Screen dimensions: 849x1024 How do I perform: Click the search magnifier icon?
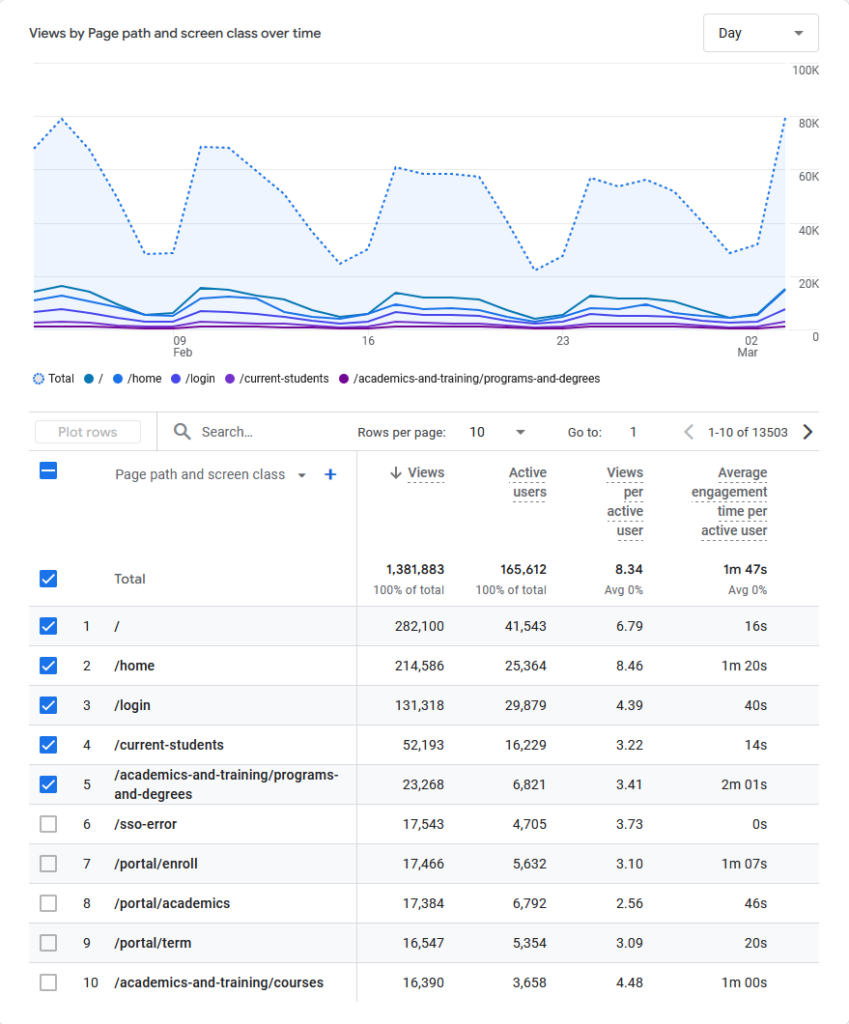coord(182,432)
